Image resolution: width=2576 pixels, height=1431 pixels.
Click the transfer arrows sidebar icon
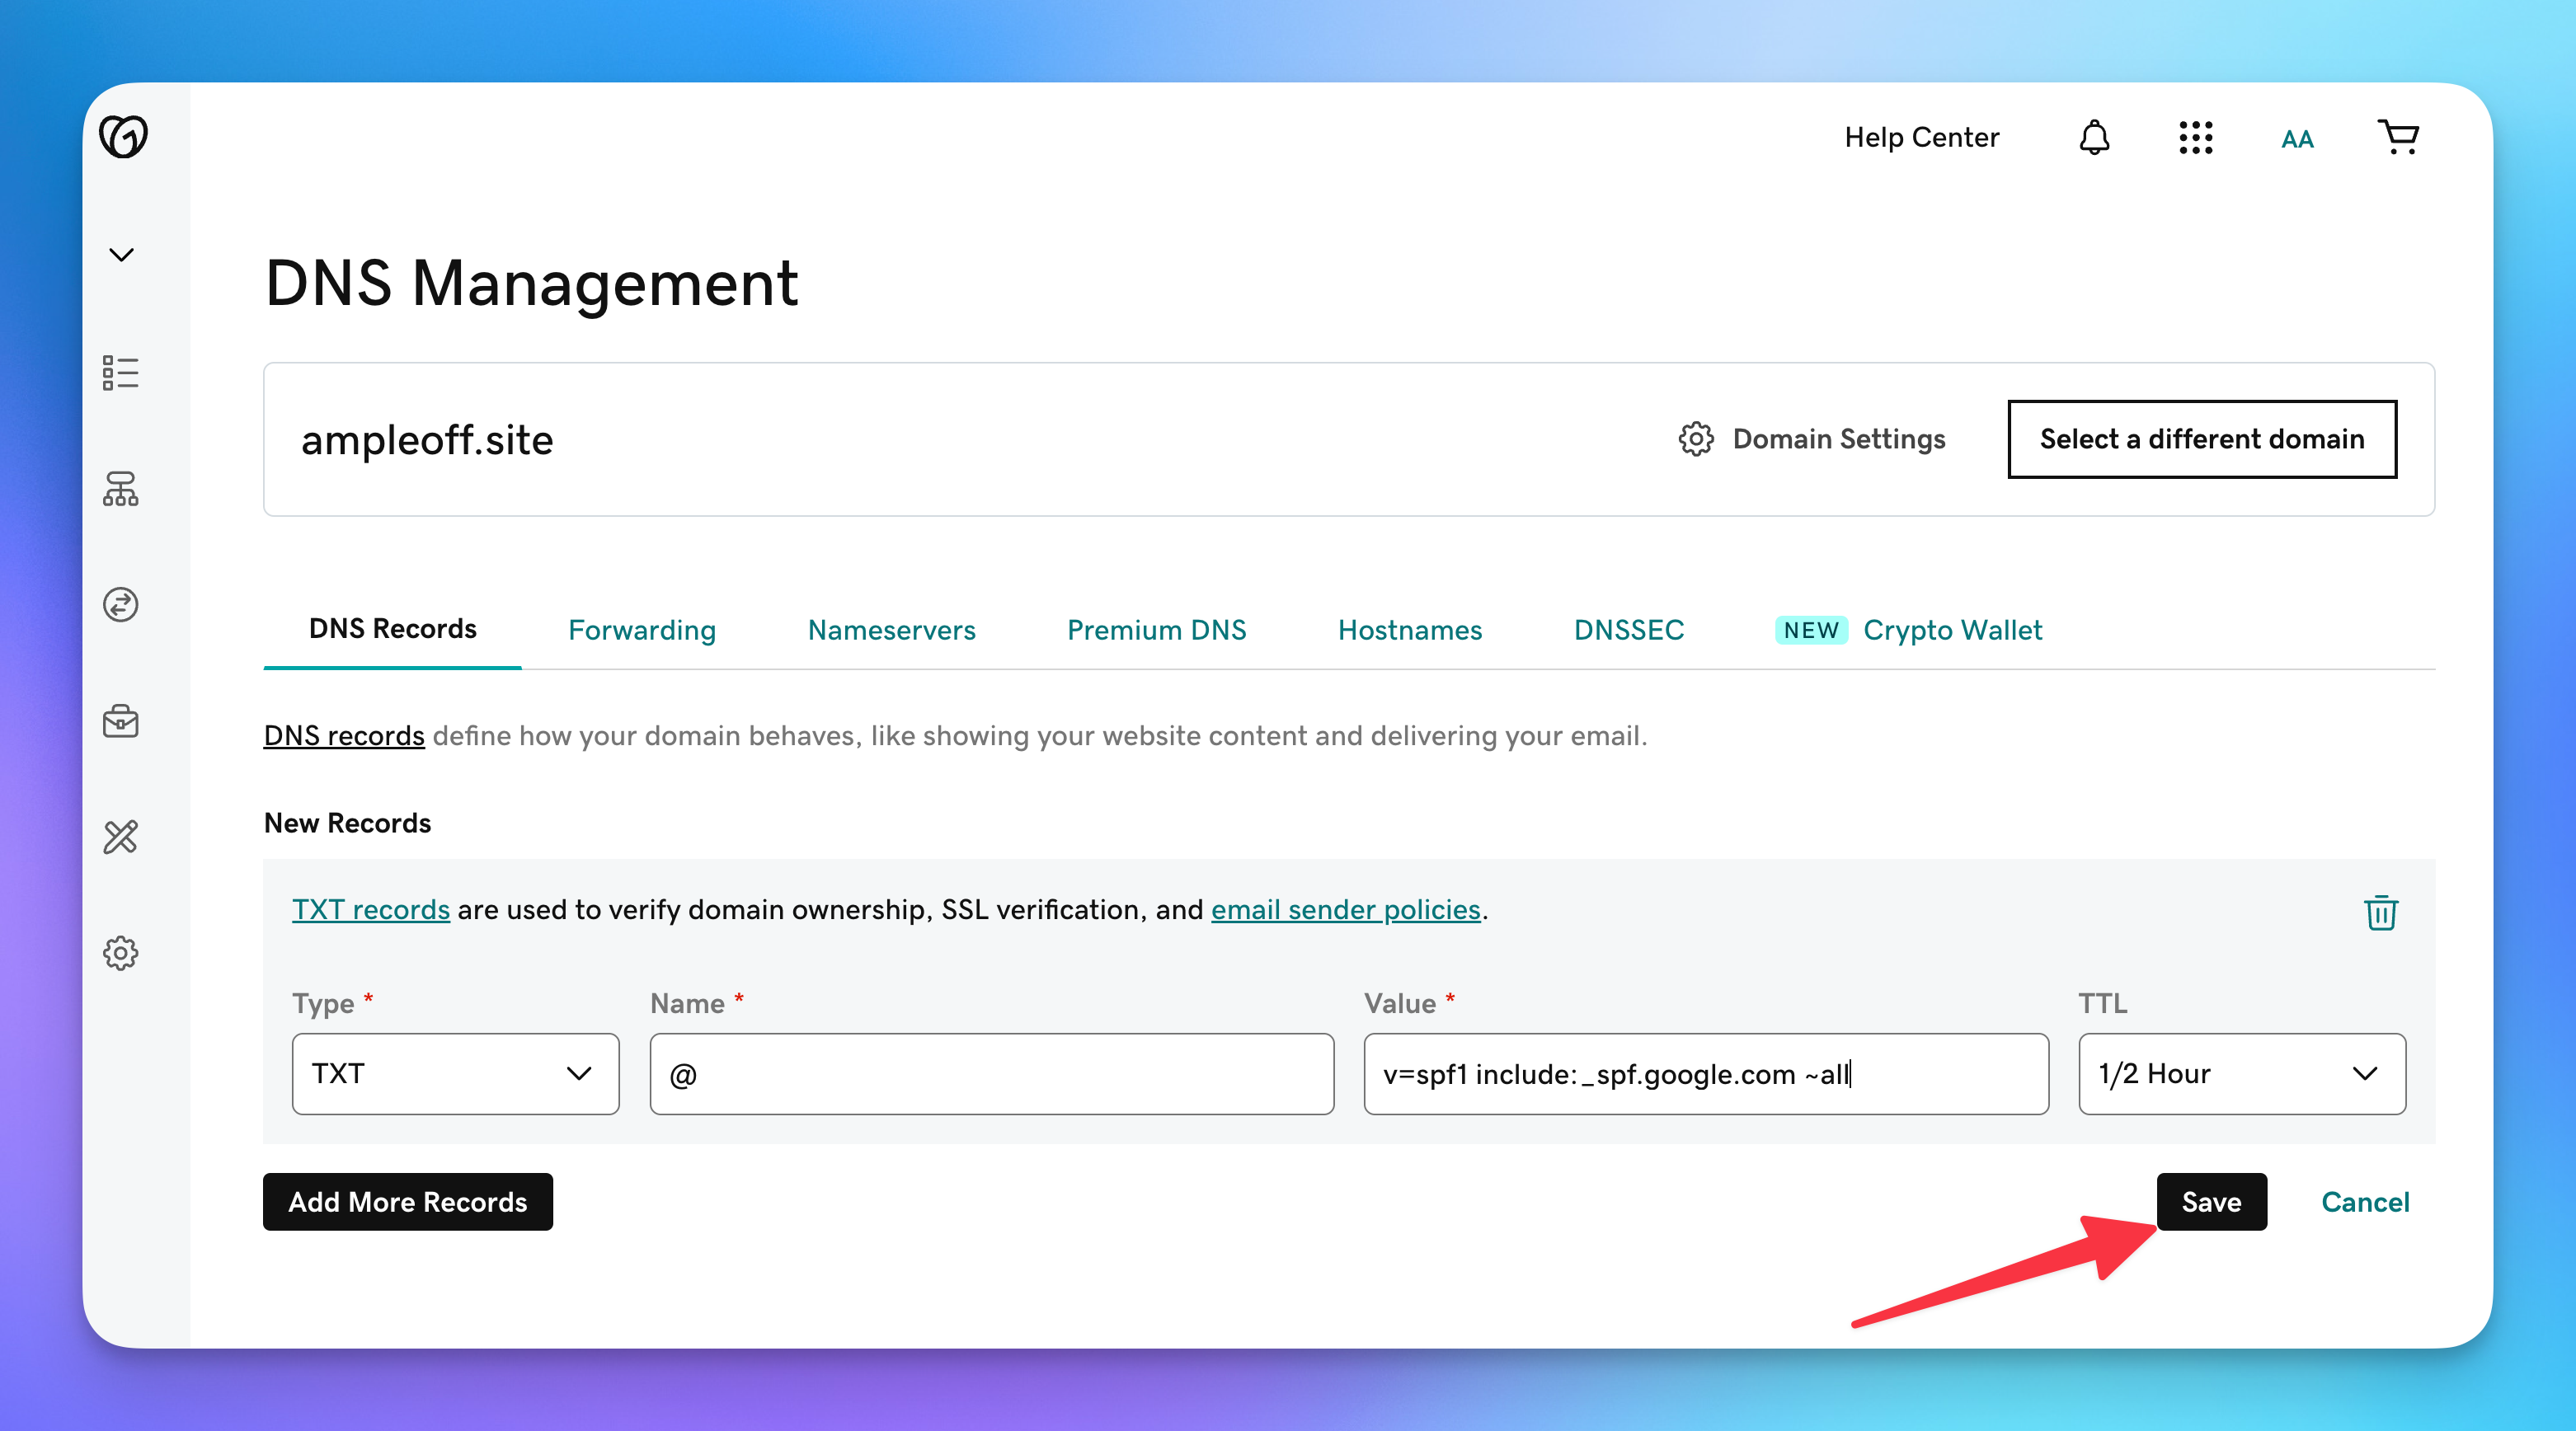(x=120, y=605)
